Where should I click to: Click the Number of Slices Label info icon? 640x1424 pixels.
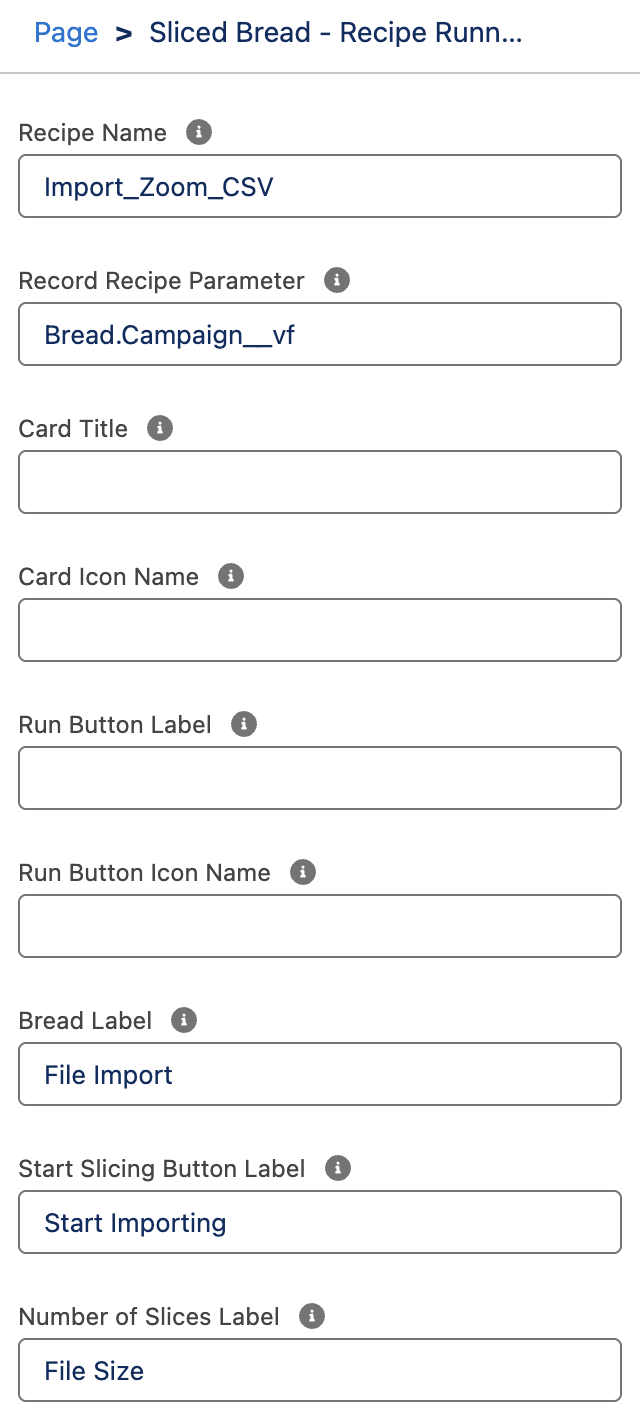311,1316
